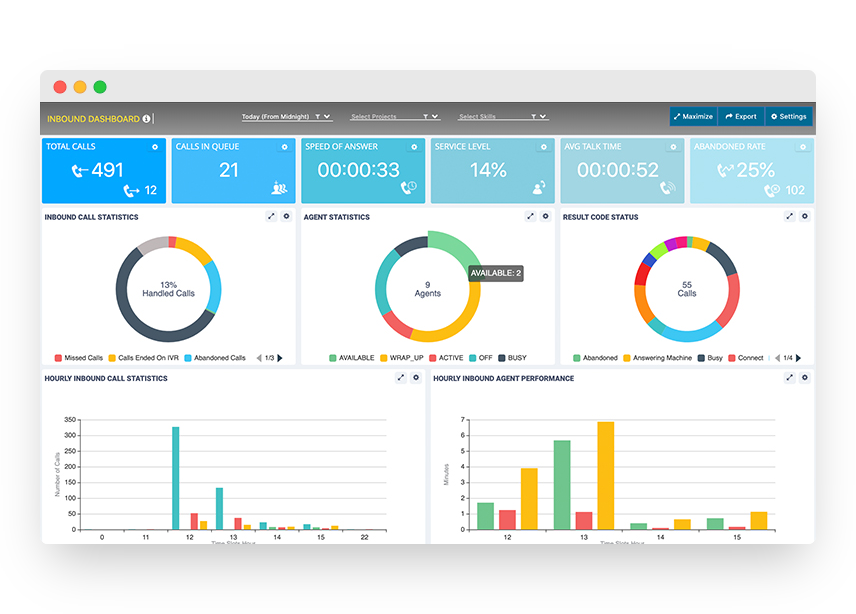Open the dashboard Settings button

click(789, 116)
